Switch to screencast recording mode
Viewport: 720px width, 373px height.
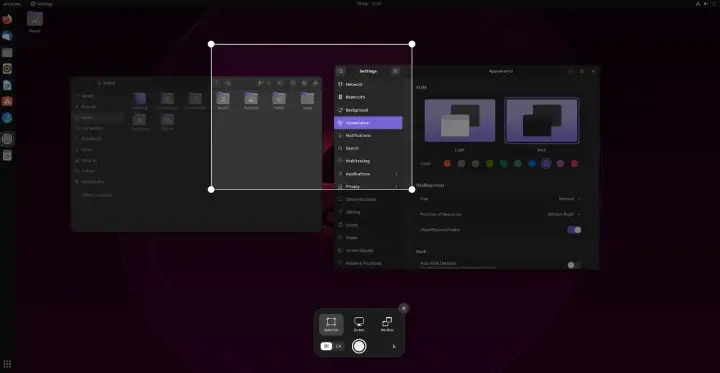[x=339, y=346]
